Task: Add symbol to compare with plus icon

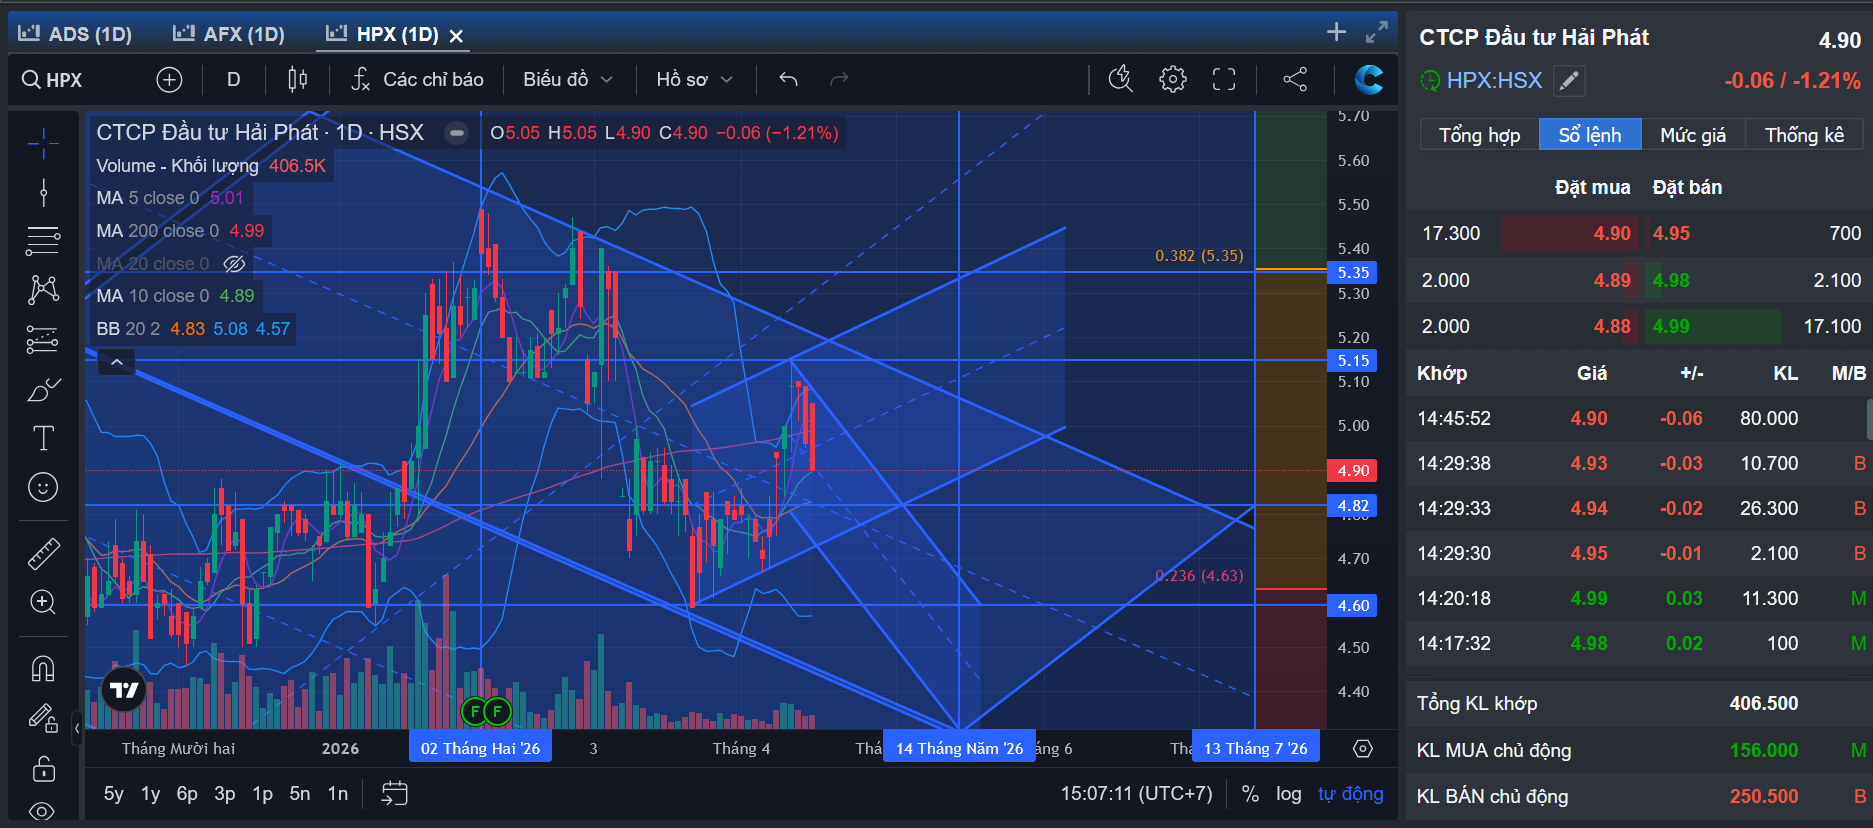Action: pyautogui.click(x=169, y=80)
